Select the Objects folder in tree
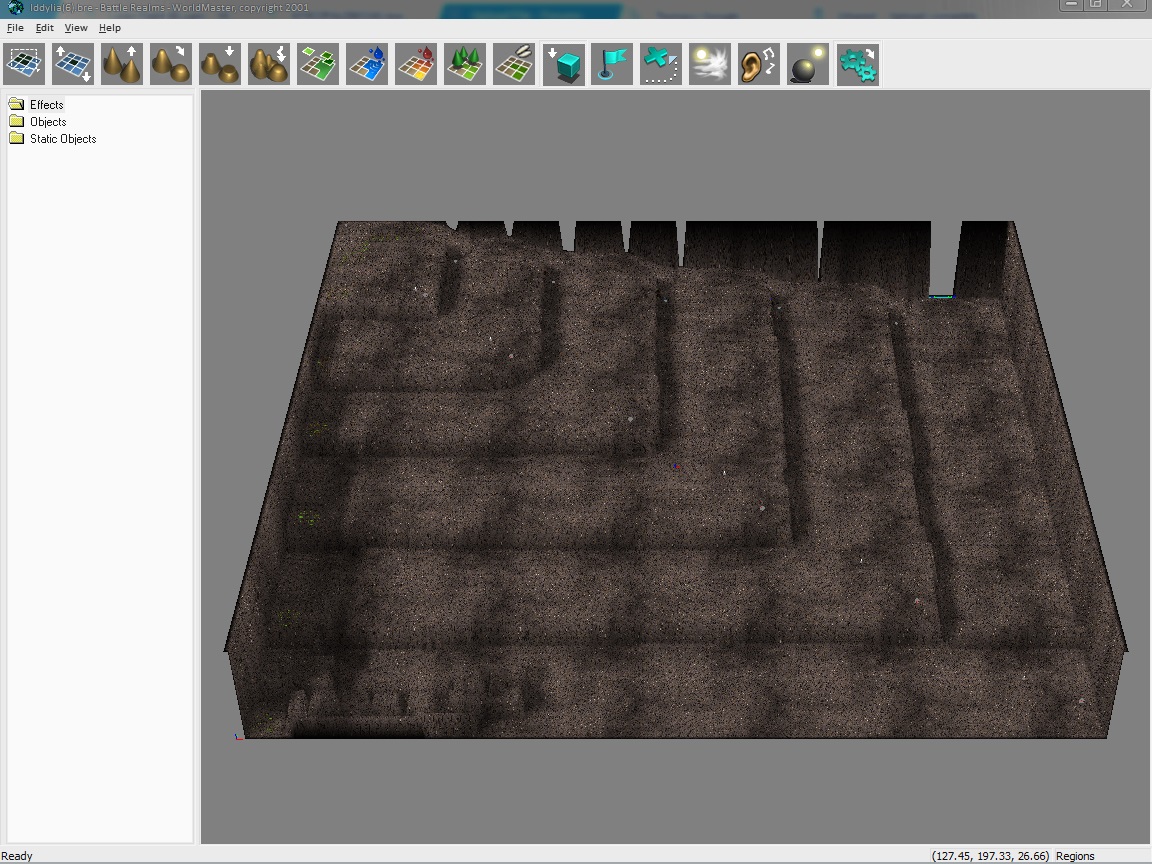 [x=48, y=122]
